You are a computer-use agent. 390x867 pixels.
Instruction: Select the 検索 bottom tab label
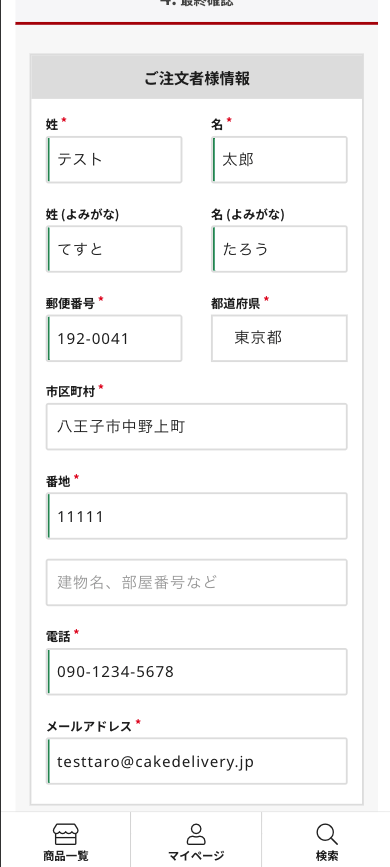pos(327,855)
